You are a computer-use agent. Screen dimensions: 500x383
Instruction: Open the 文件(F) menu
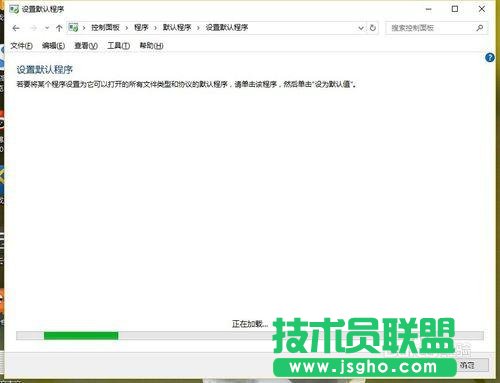coord(21,46)
